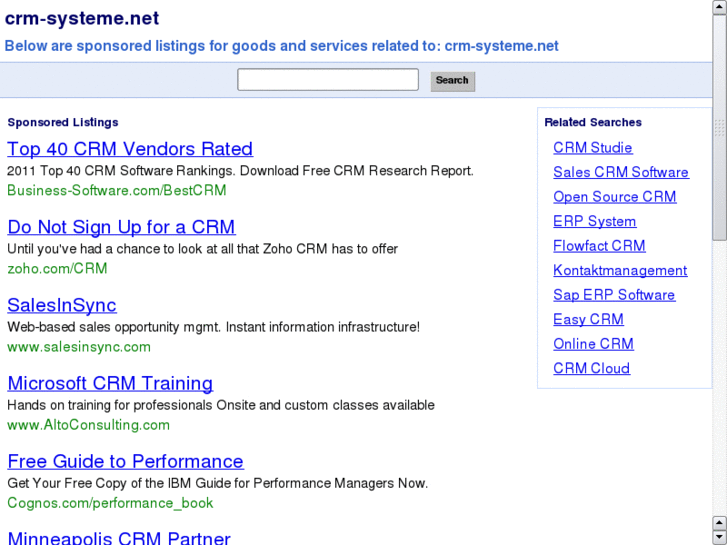This screenshot has height=545, width=727.
Task: Click the scroll down arrow at bottom right
Action: coord(719,537)
